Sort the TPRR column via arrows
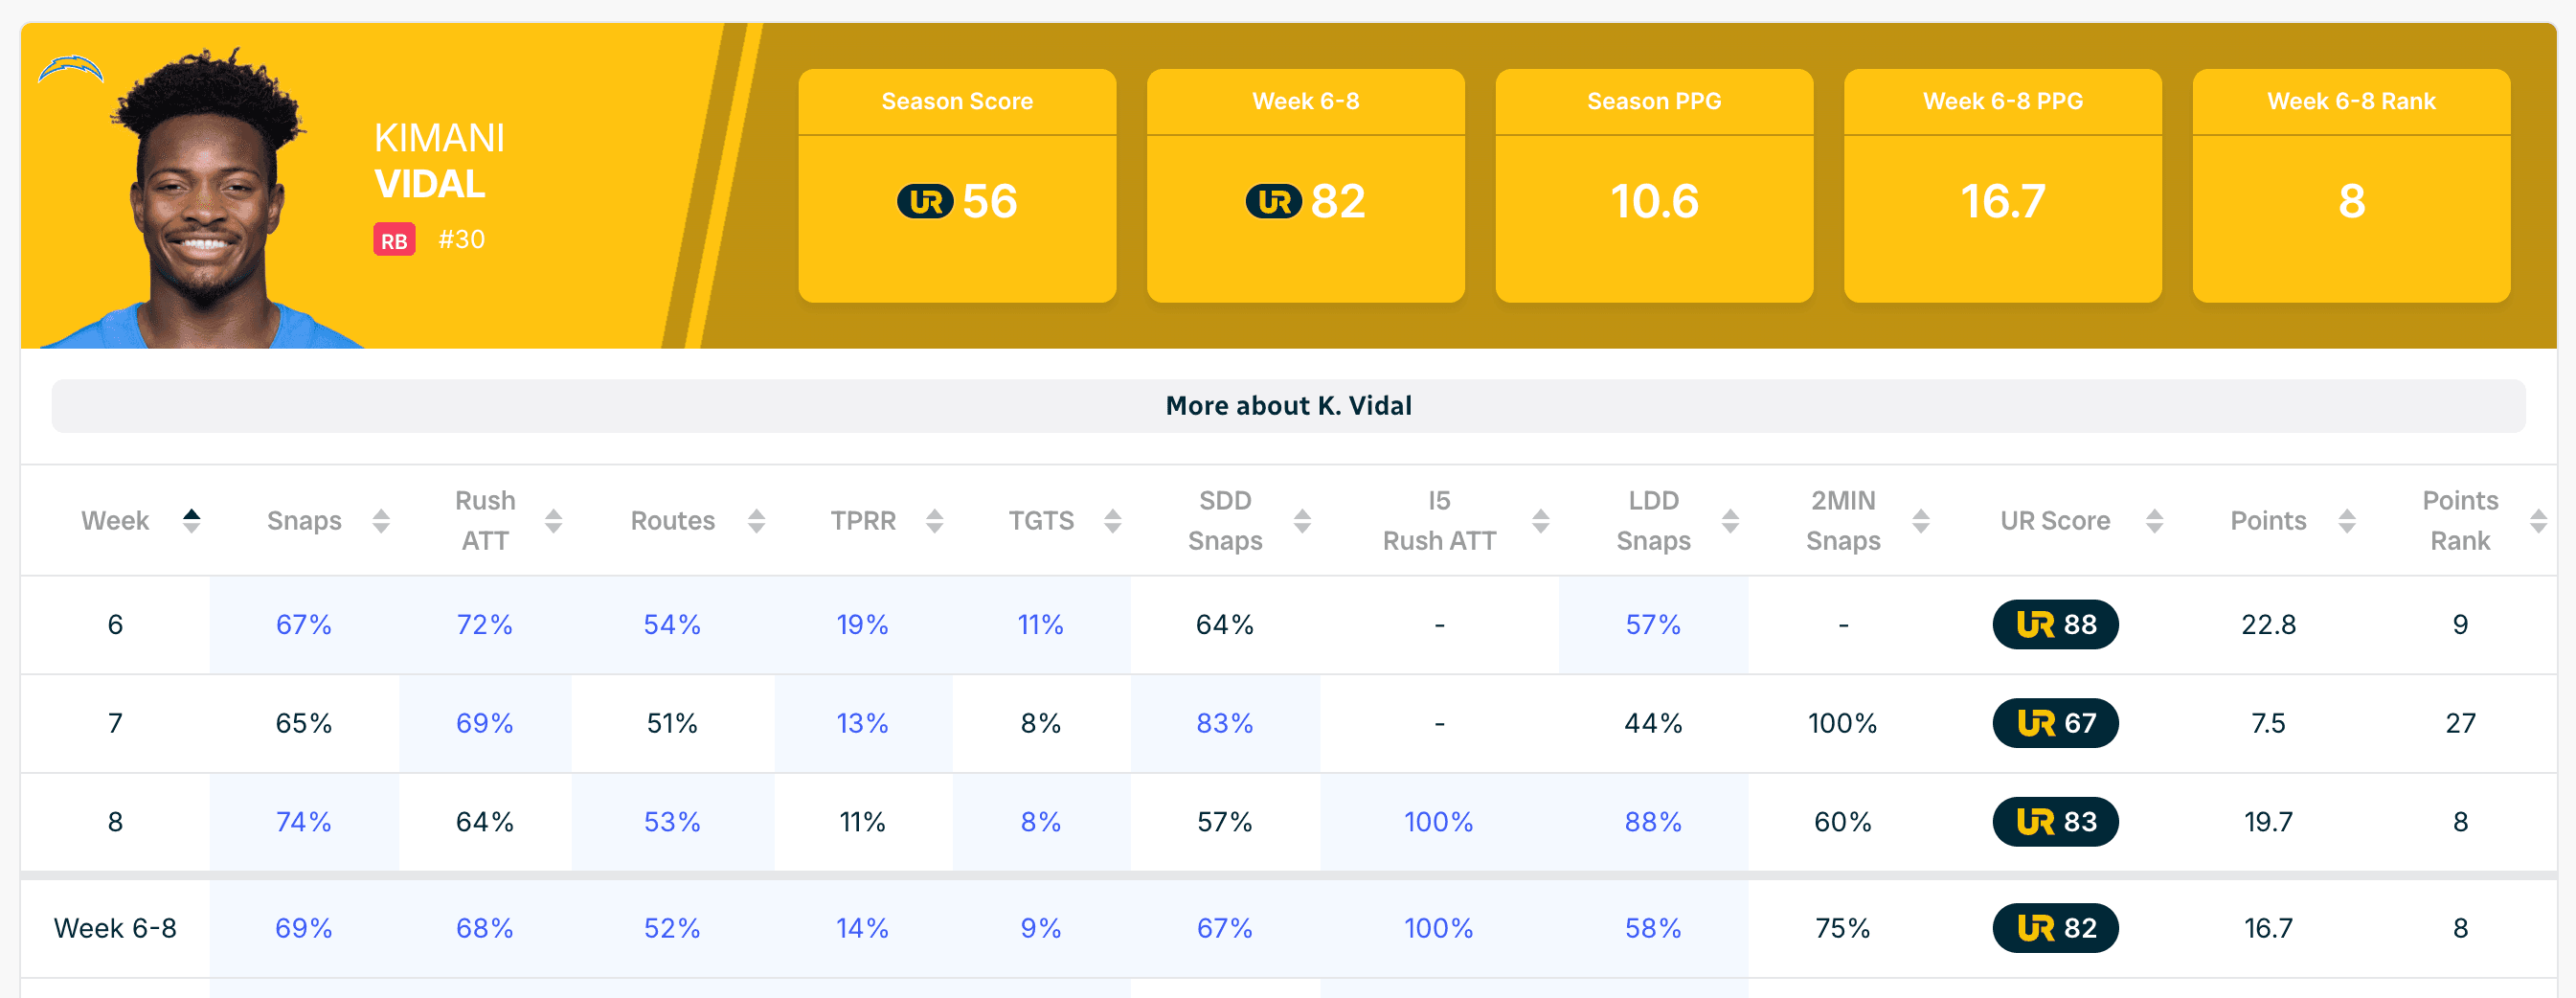 (x=935, y=520)
